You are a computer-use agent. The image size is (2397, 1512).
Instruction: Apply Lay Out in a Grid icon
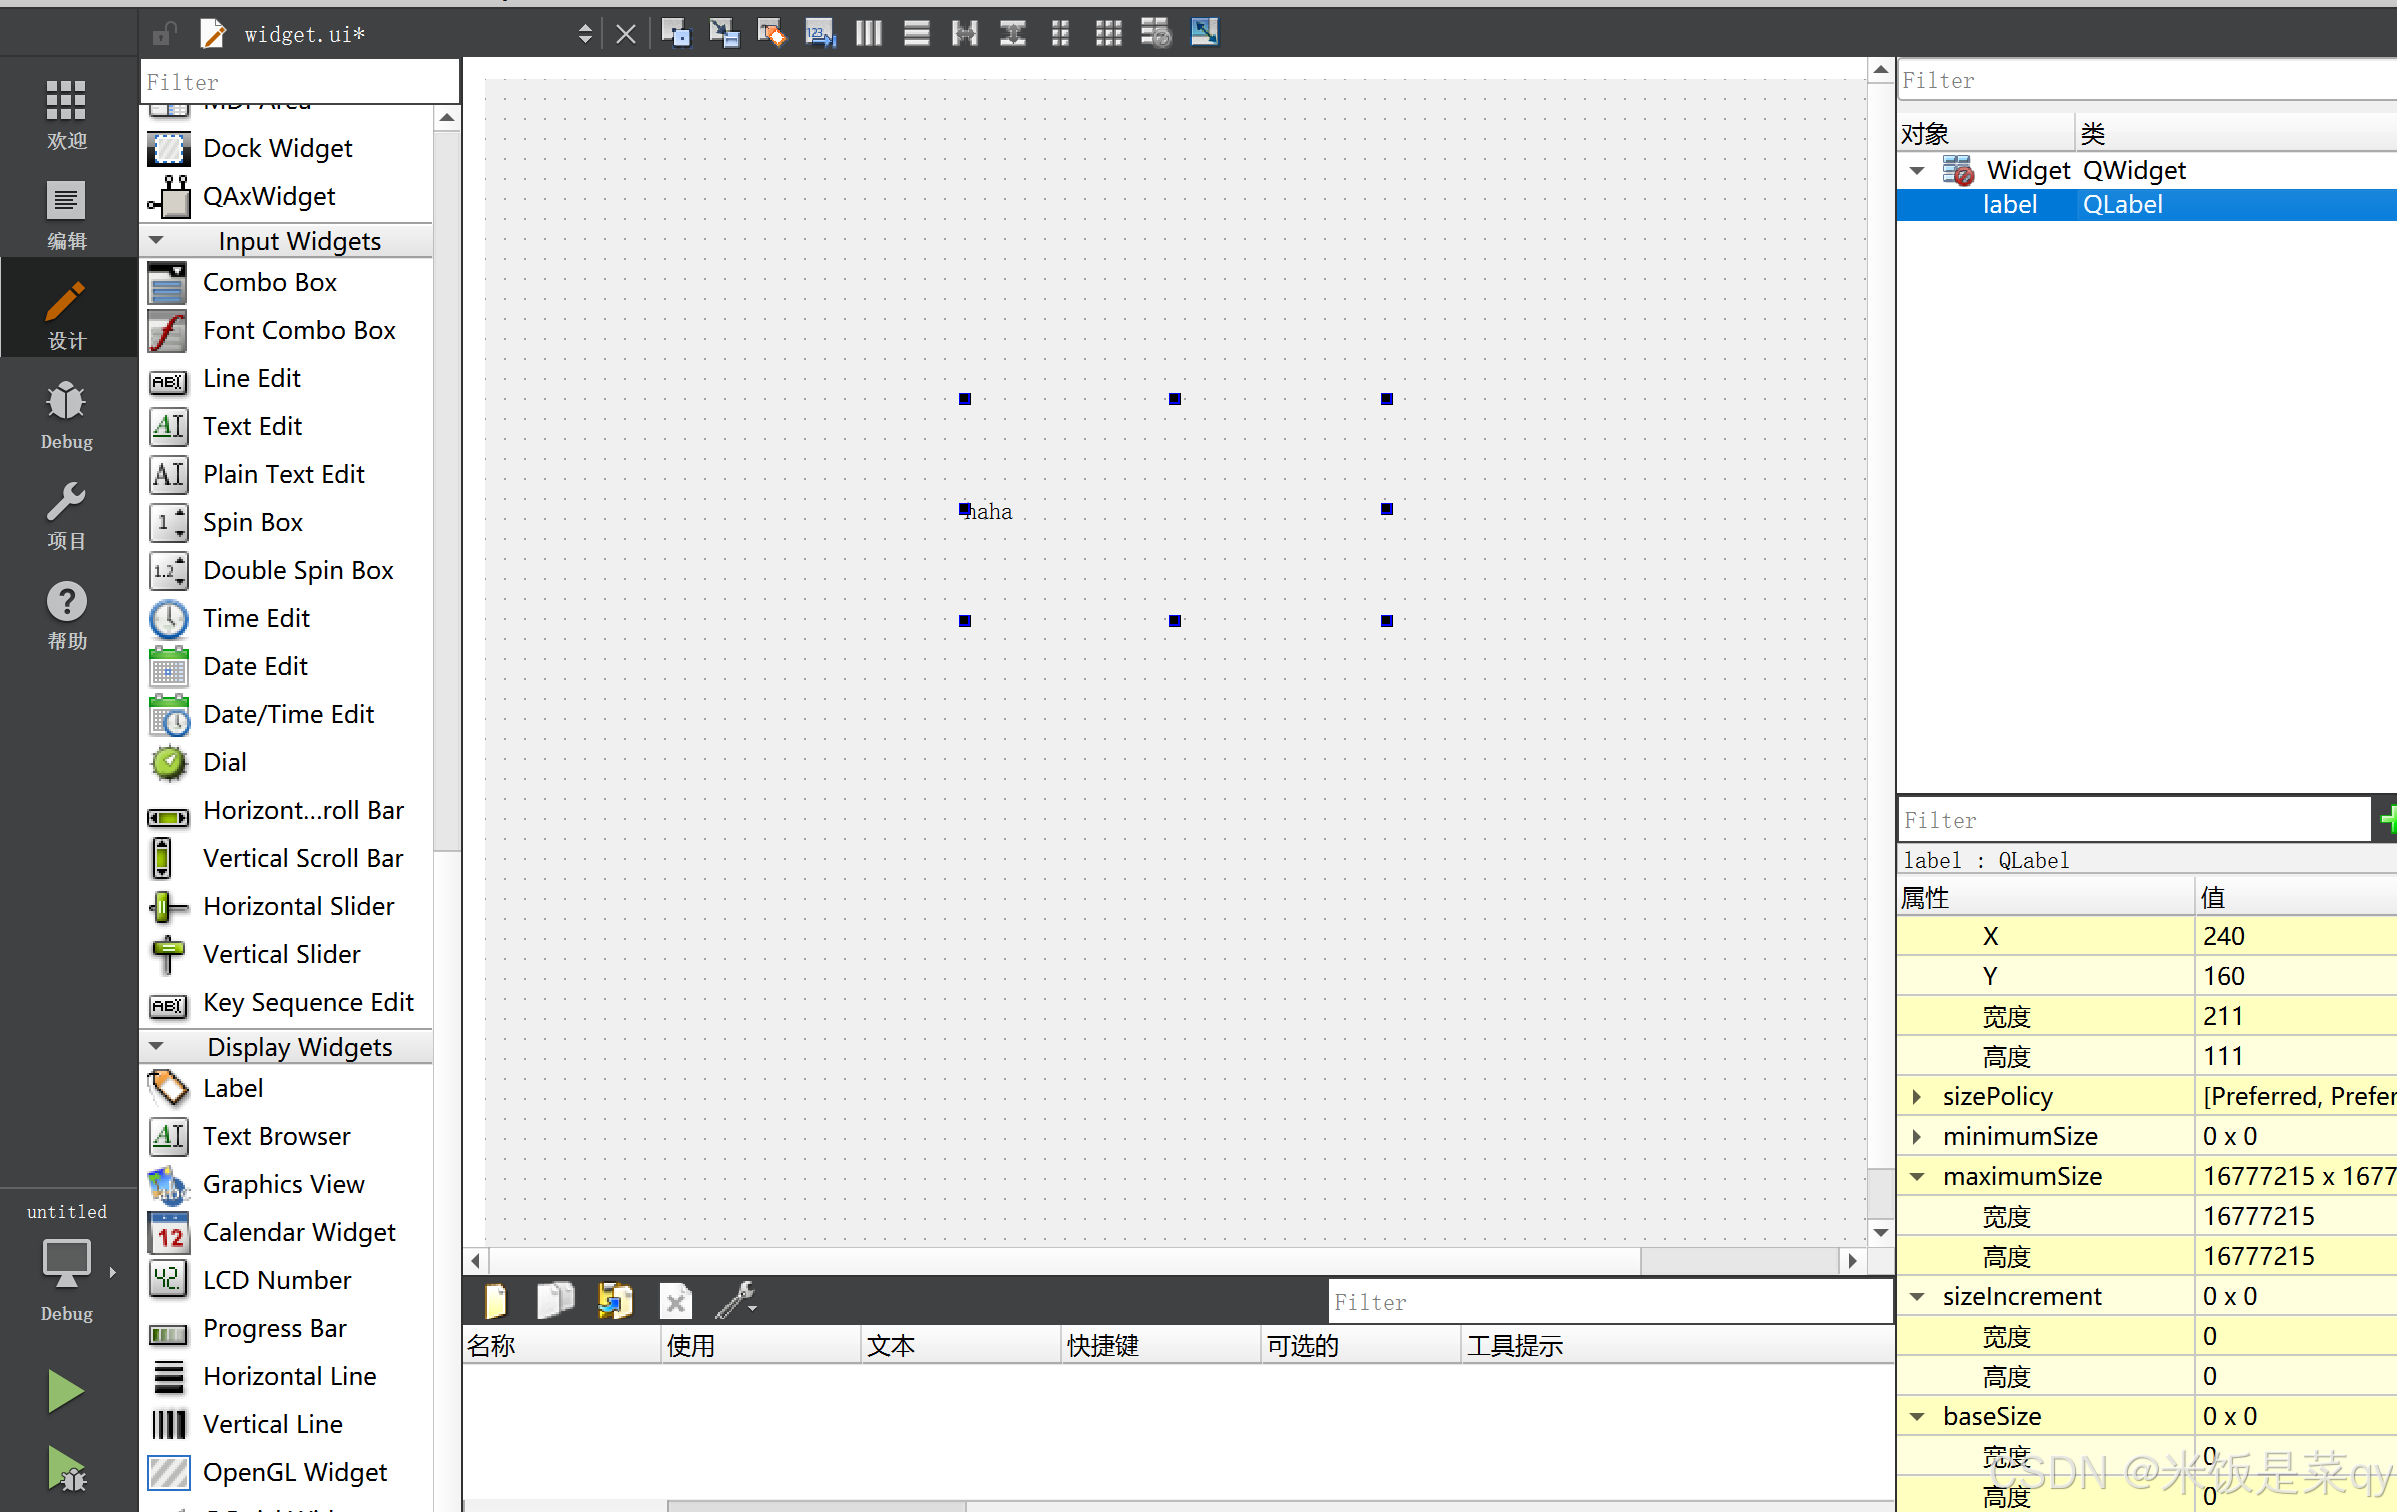click(x=1108, y=33)
